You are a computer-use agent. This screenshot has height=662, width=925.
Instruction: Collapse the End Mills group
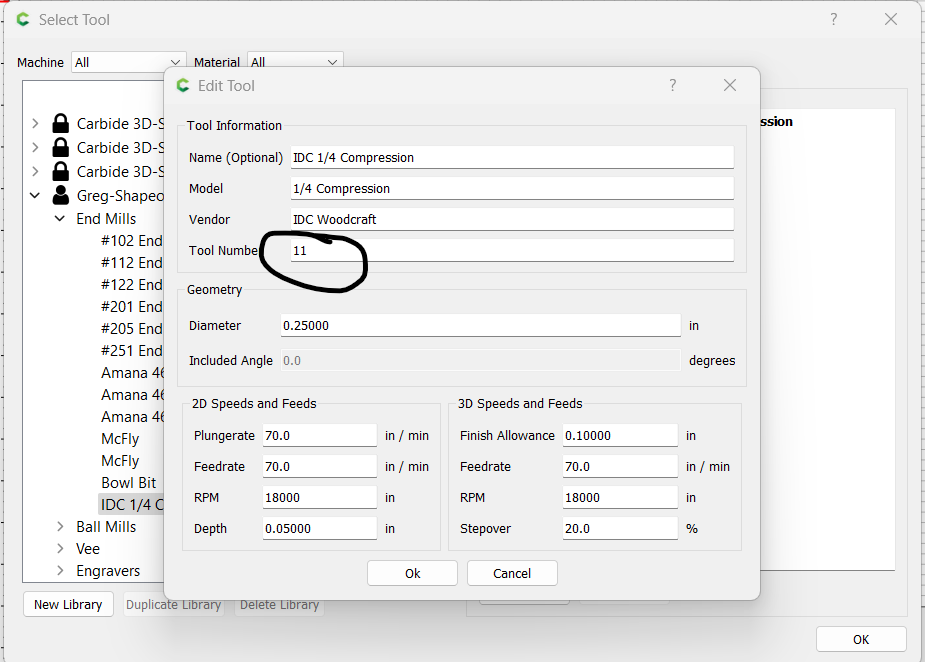click(60, 219)
